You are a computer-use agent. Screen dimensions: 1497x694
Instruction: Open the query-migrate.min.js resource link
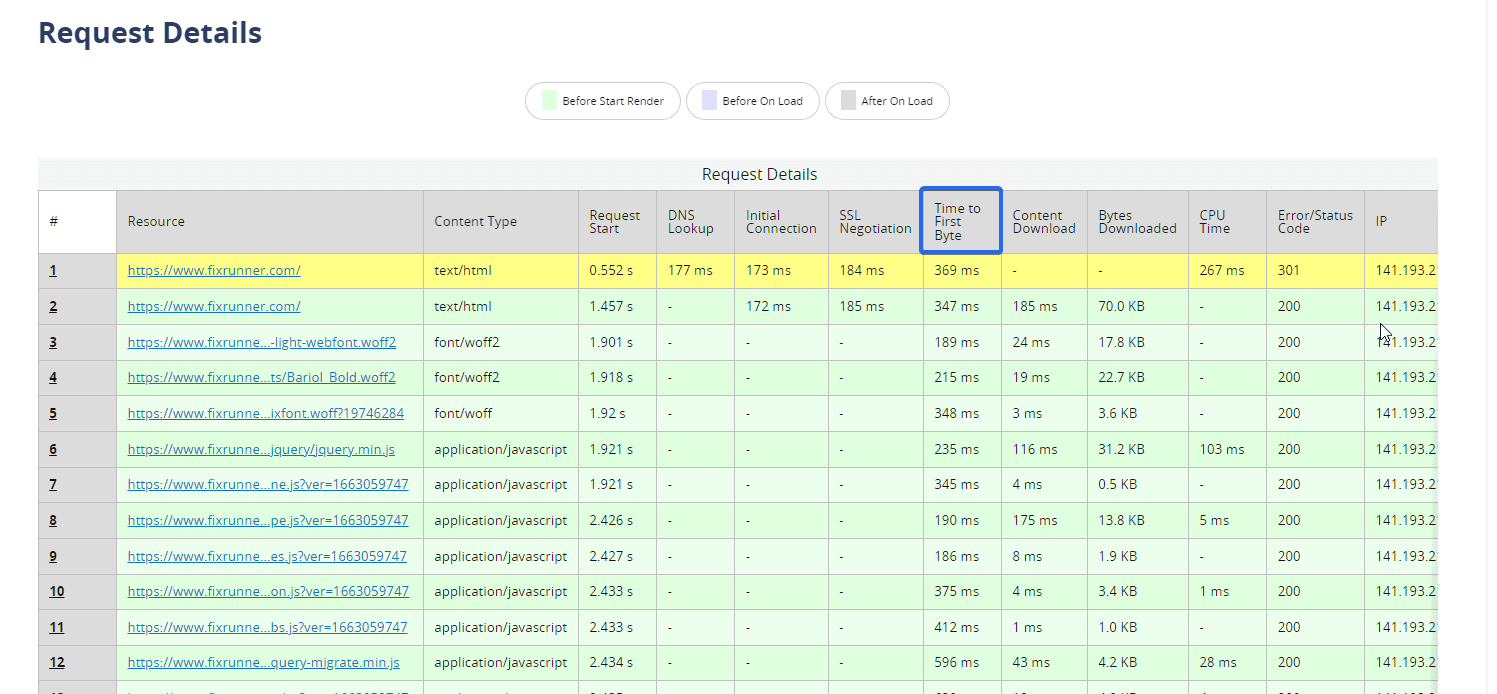[x=264, y=662]
